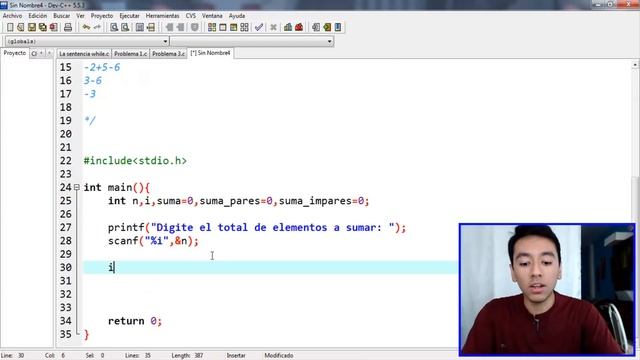The width and height of the screenshot is (640, 360).
Task: Print the document using the printer icon
Action: click(x=68, y=27)
